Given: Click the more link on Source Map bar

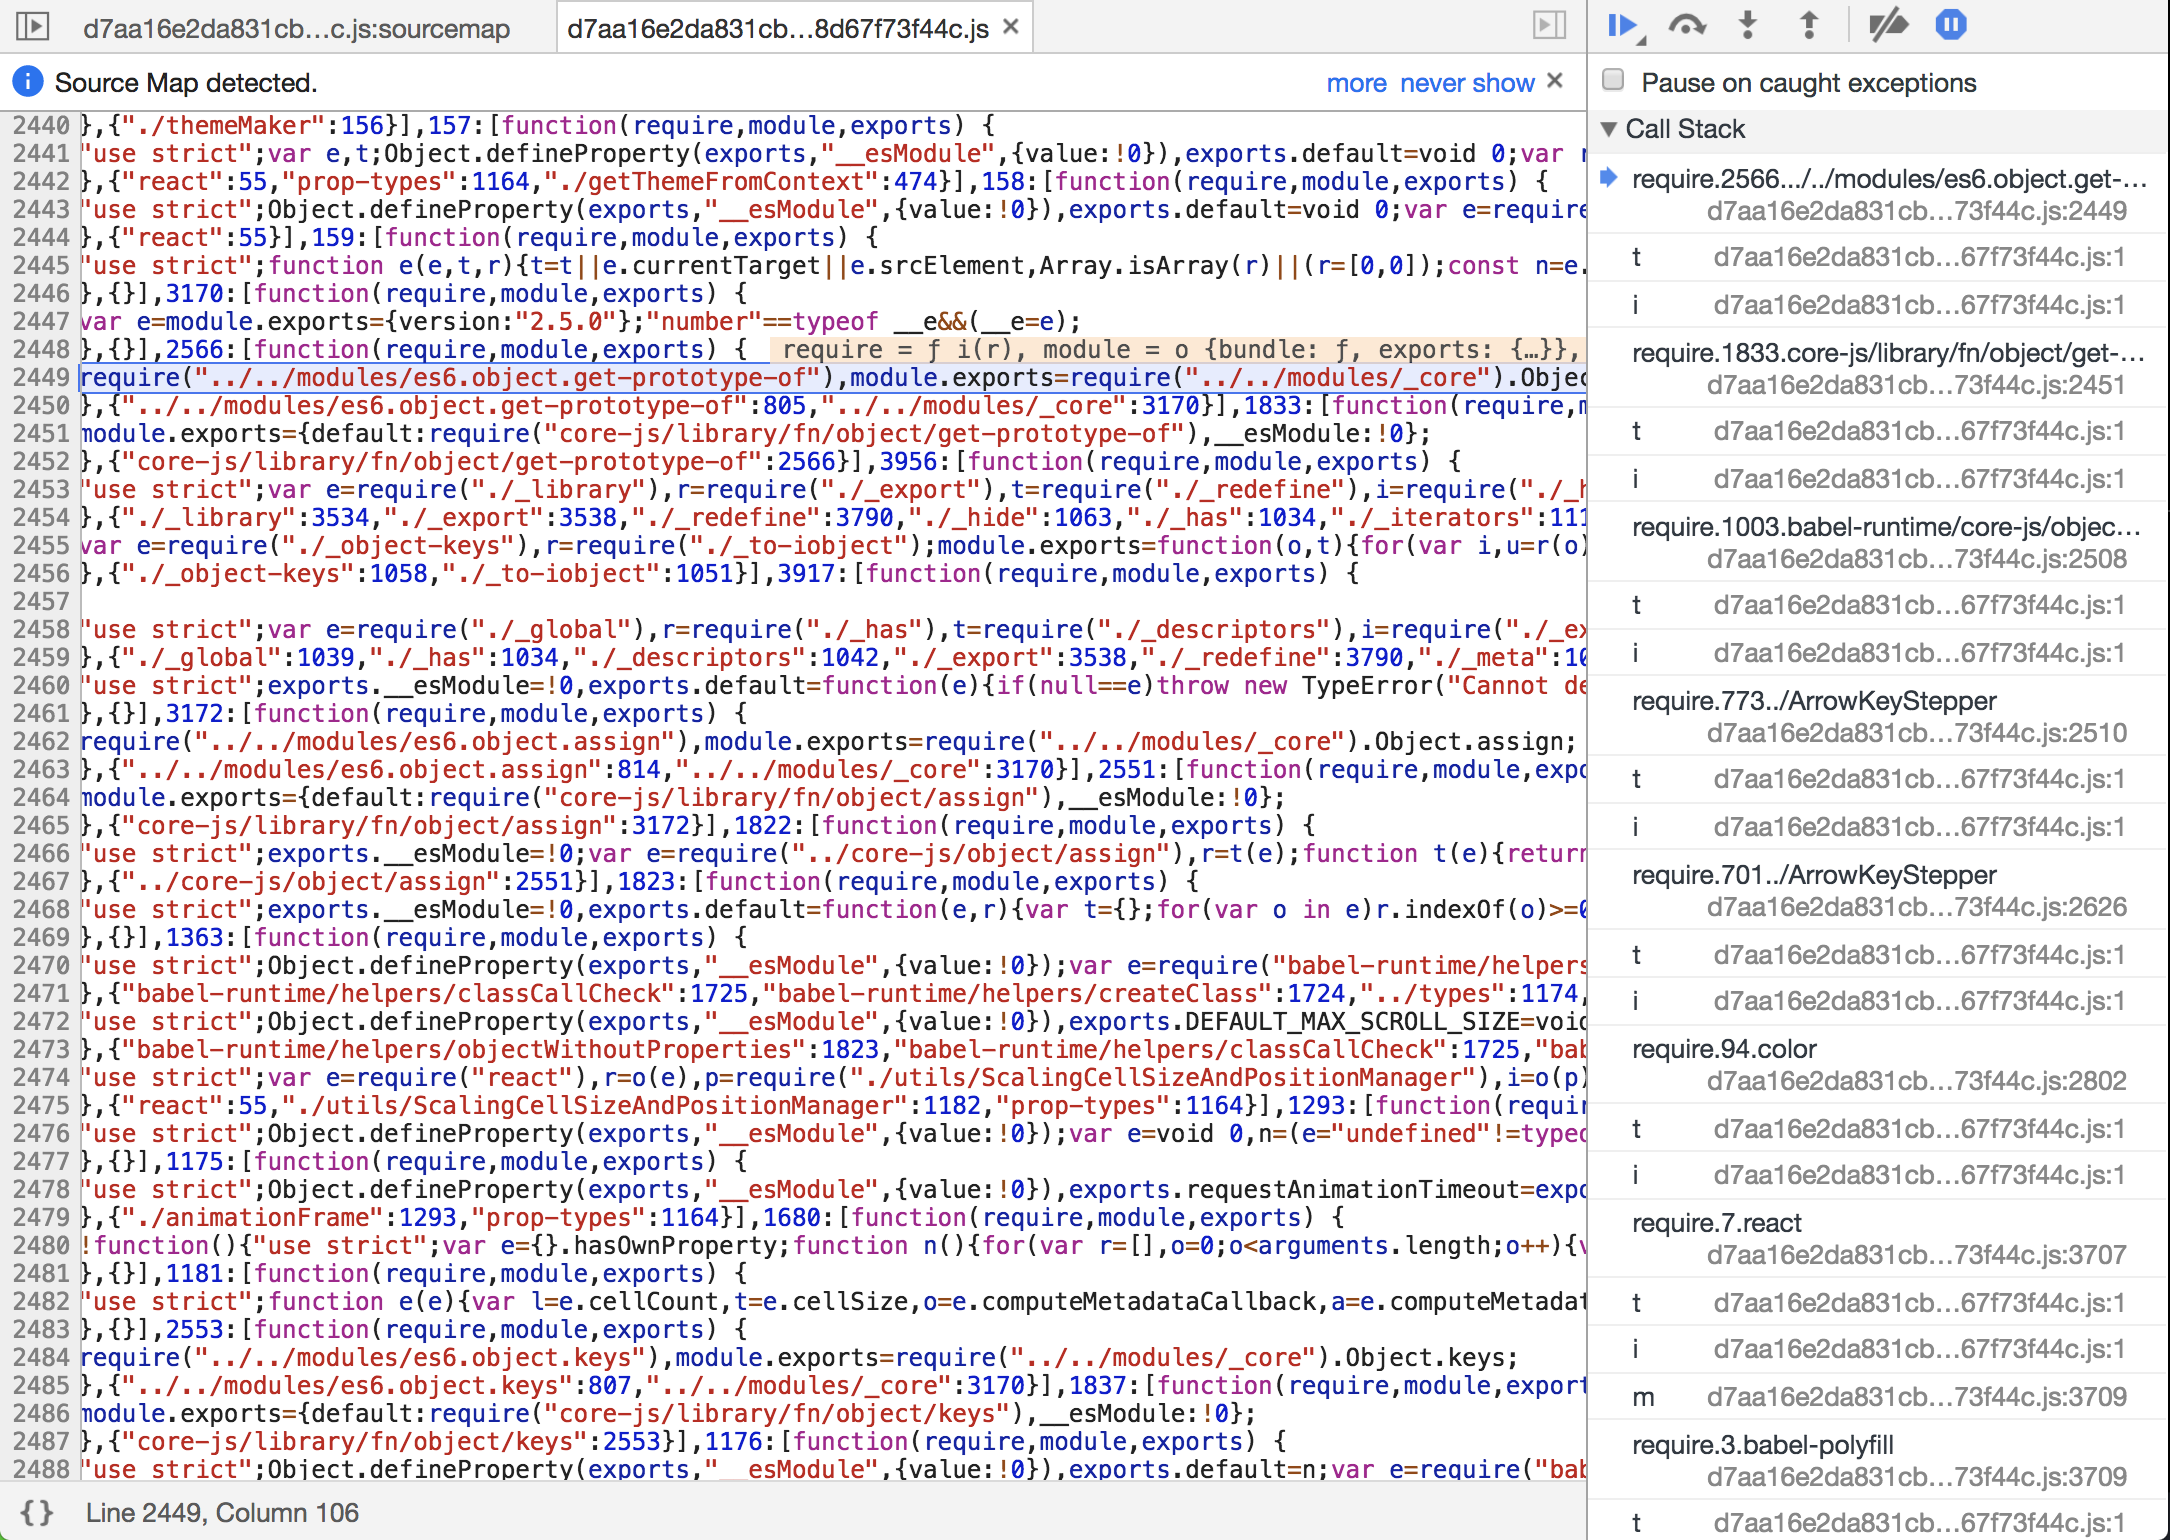Looking at the screenshot, I should point(1356,83).
